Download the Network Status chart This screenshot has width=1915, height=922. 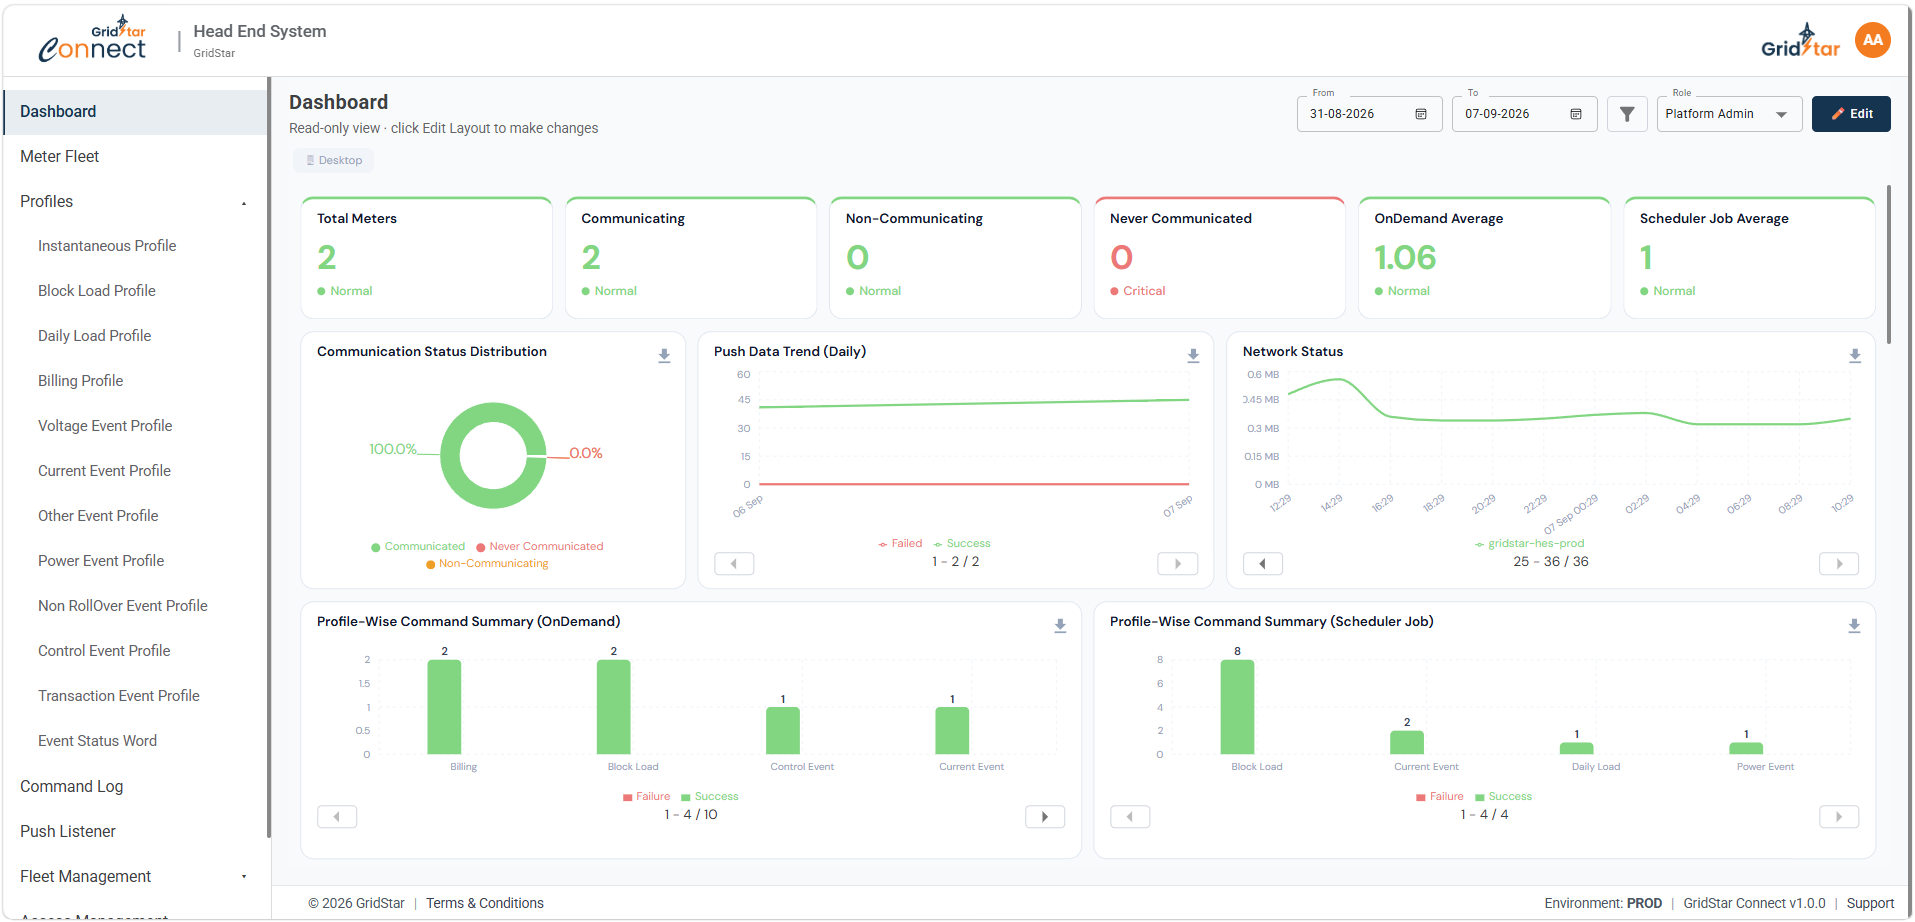pyautogui.click(x=1855, y=356)
